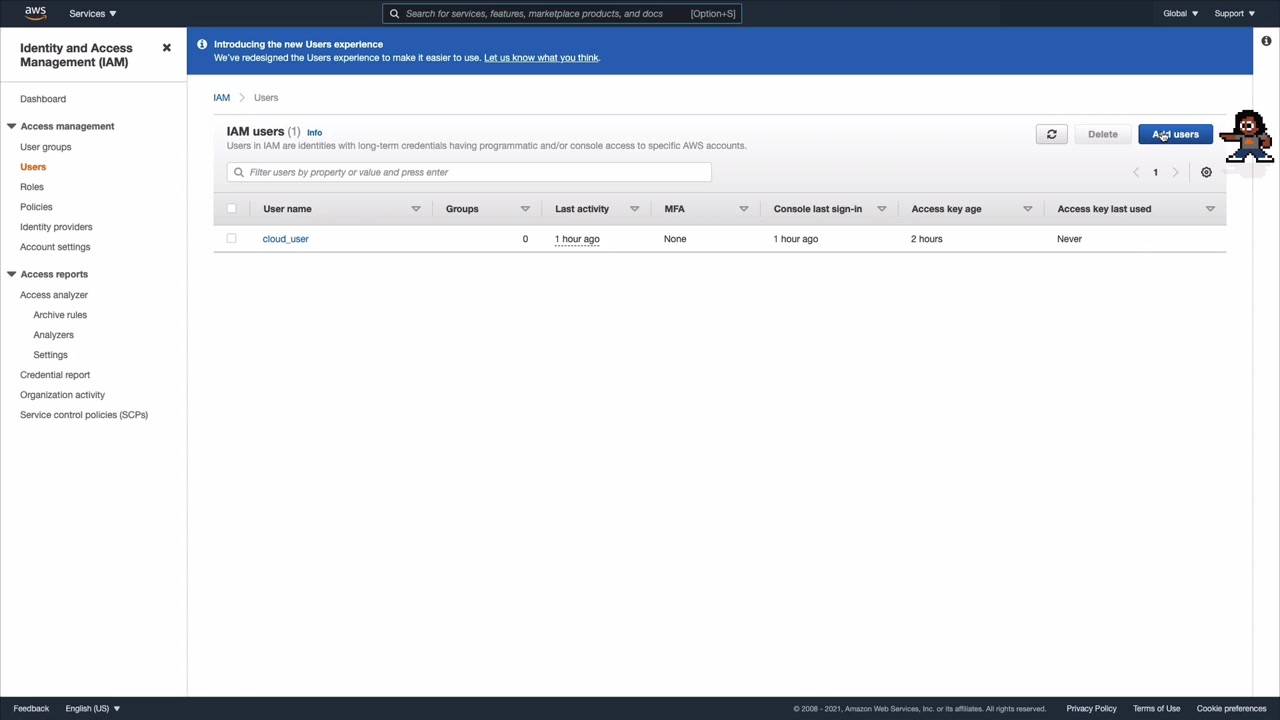Check the cloud_user row checkbox
The width and height of the screenshot is (1280, 720).
click(231, 238)
